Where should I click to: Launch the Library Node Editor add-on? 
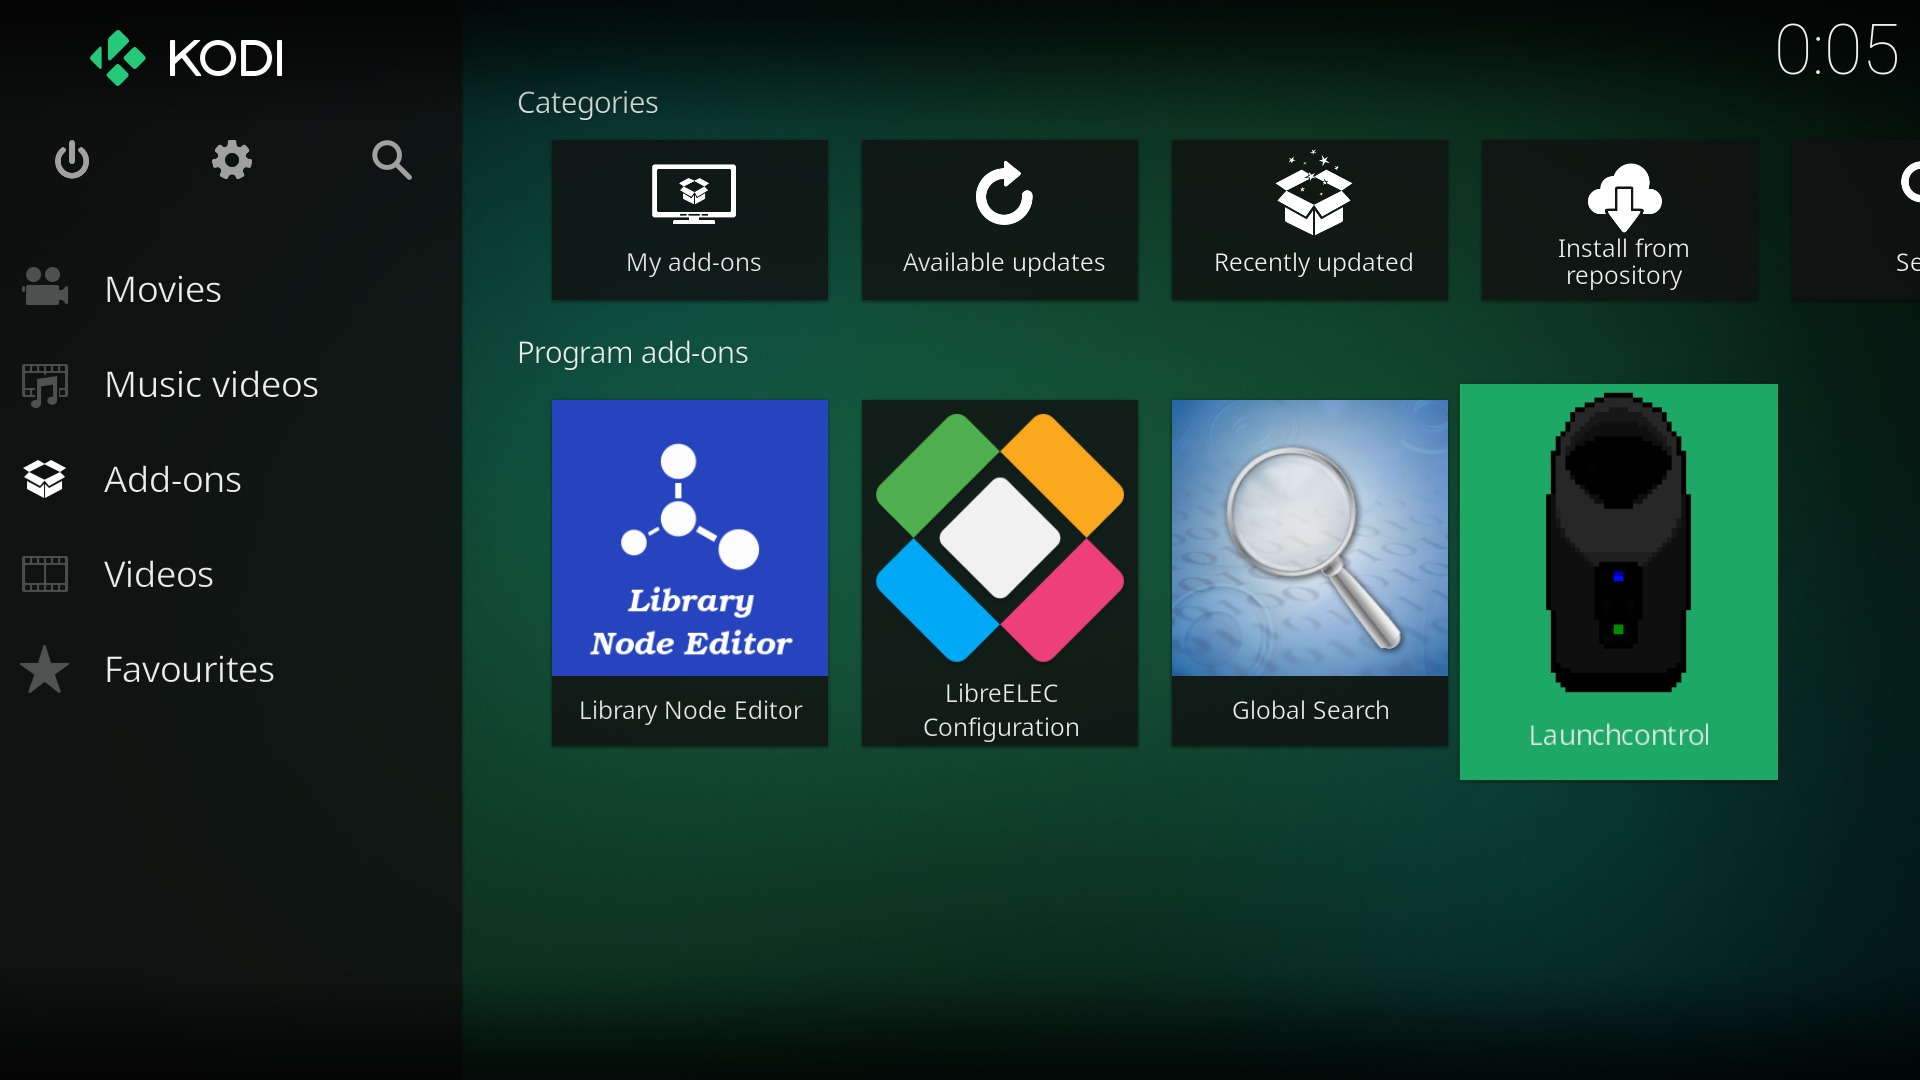[x=690, y=572]
